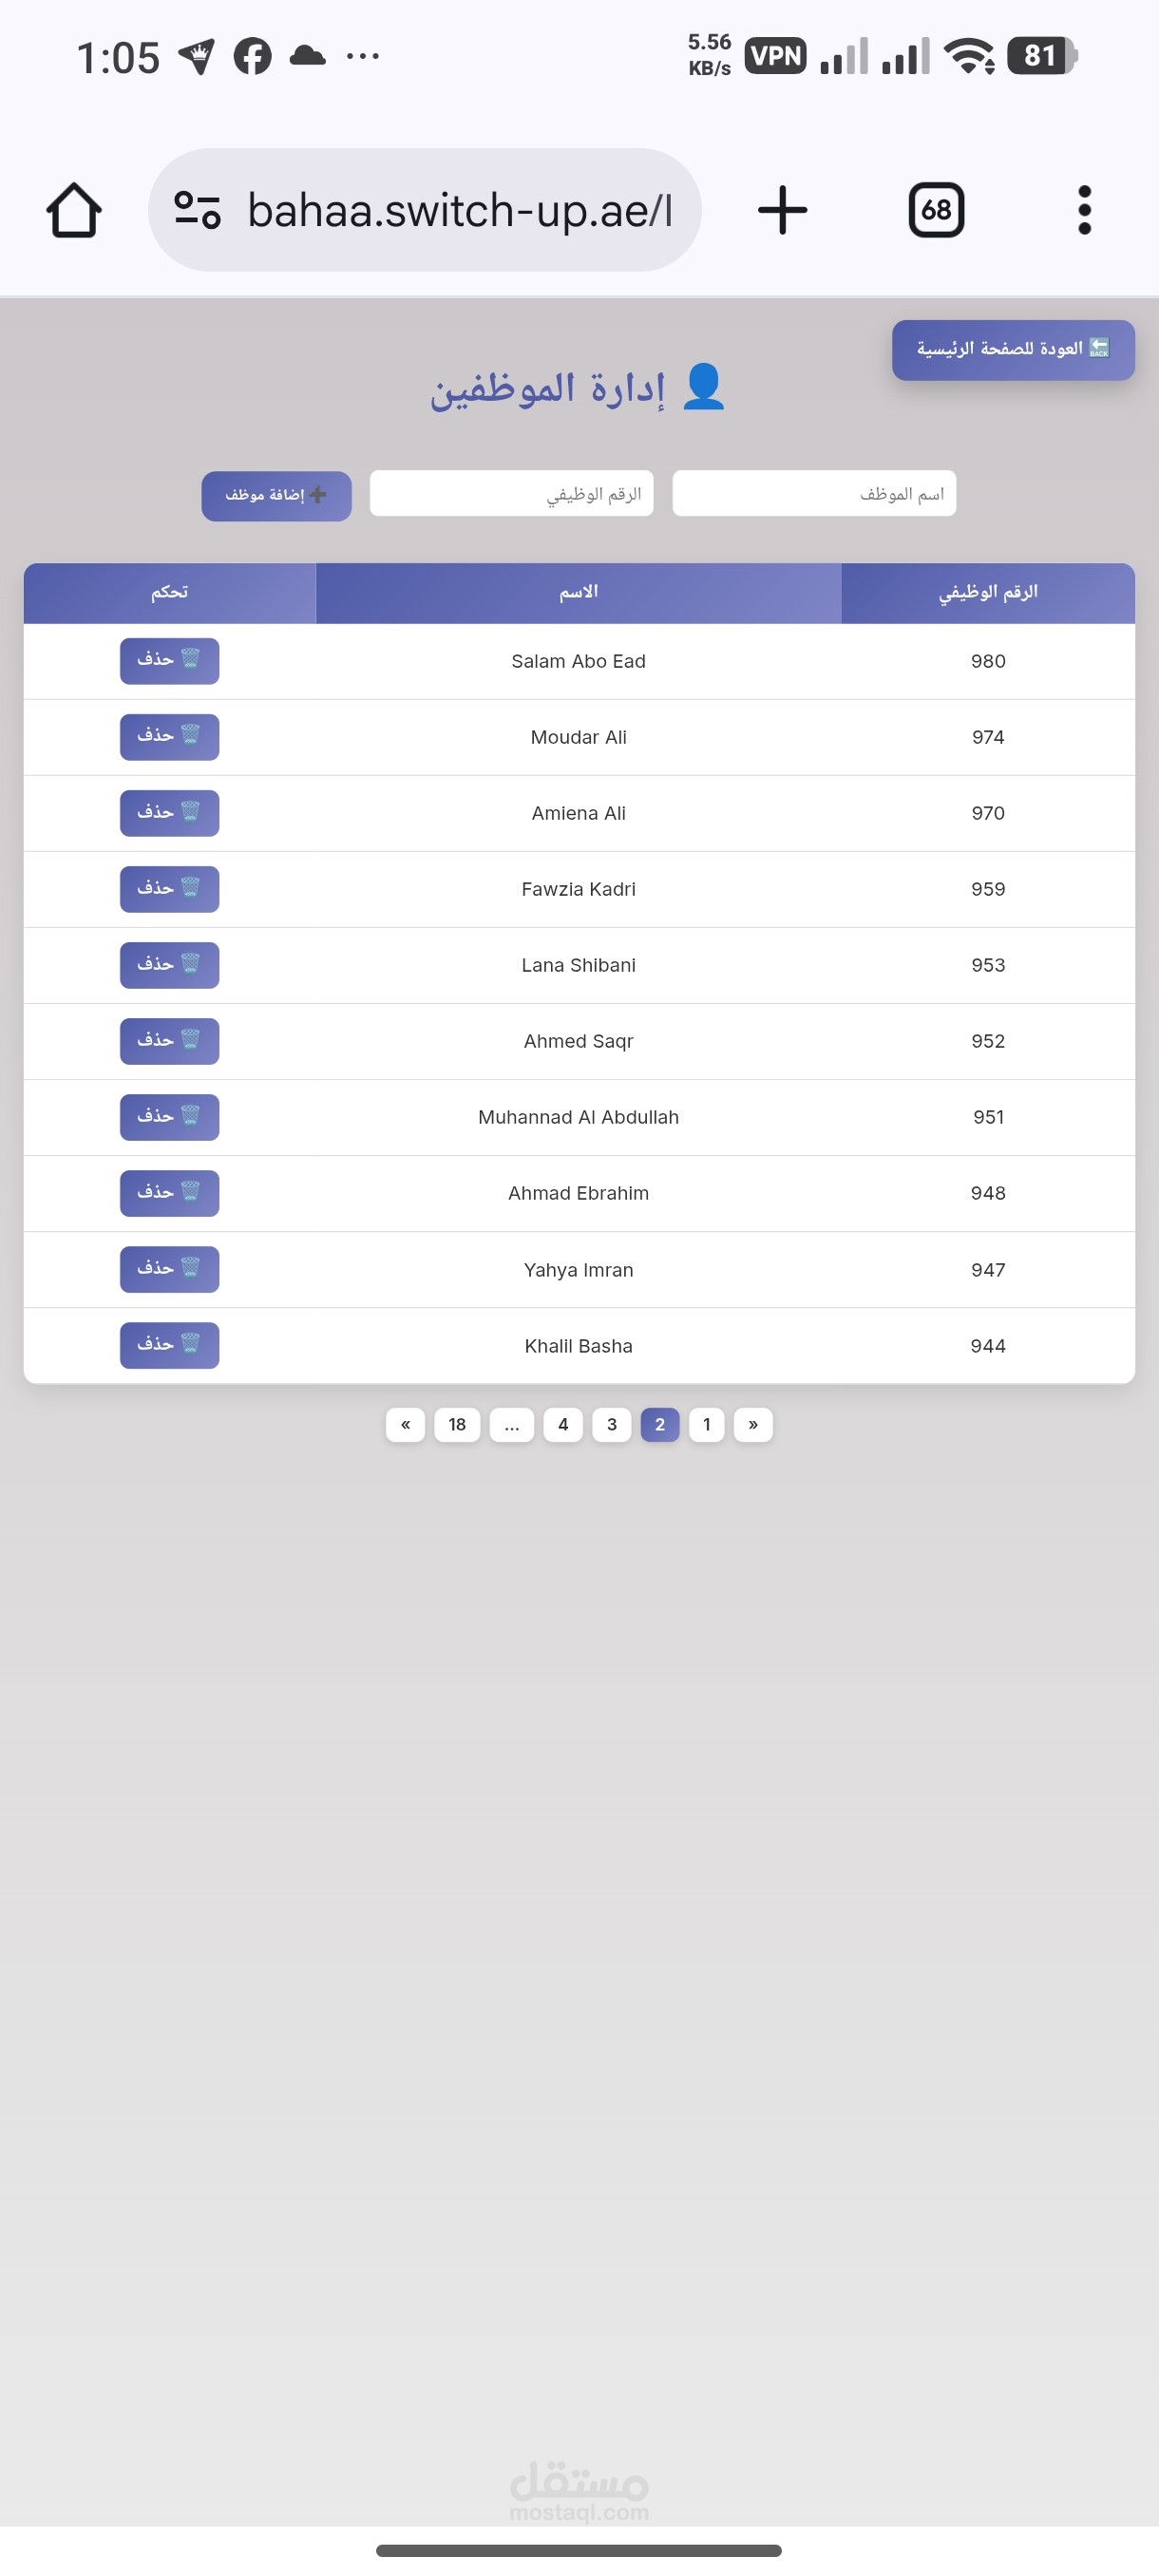Click the left double-arrow pagination button
This screenshot has height=2576, width=1159.
pos(405,1424)
